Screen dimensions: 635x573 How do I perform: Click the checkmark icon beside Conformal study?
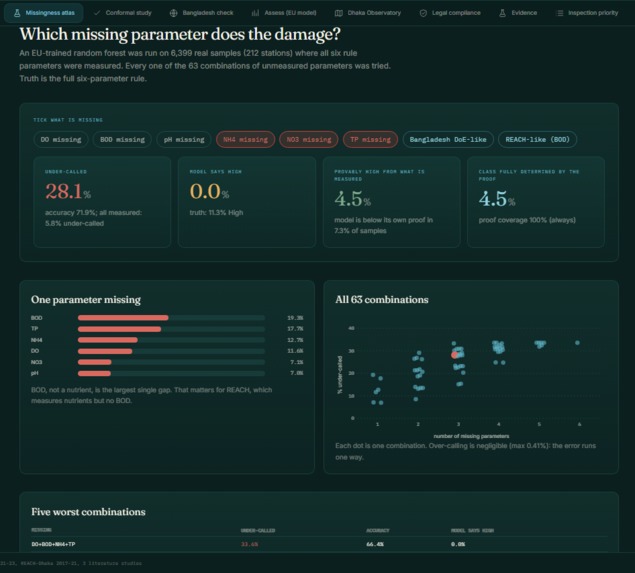(x=97, y=13)
